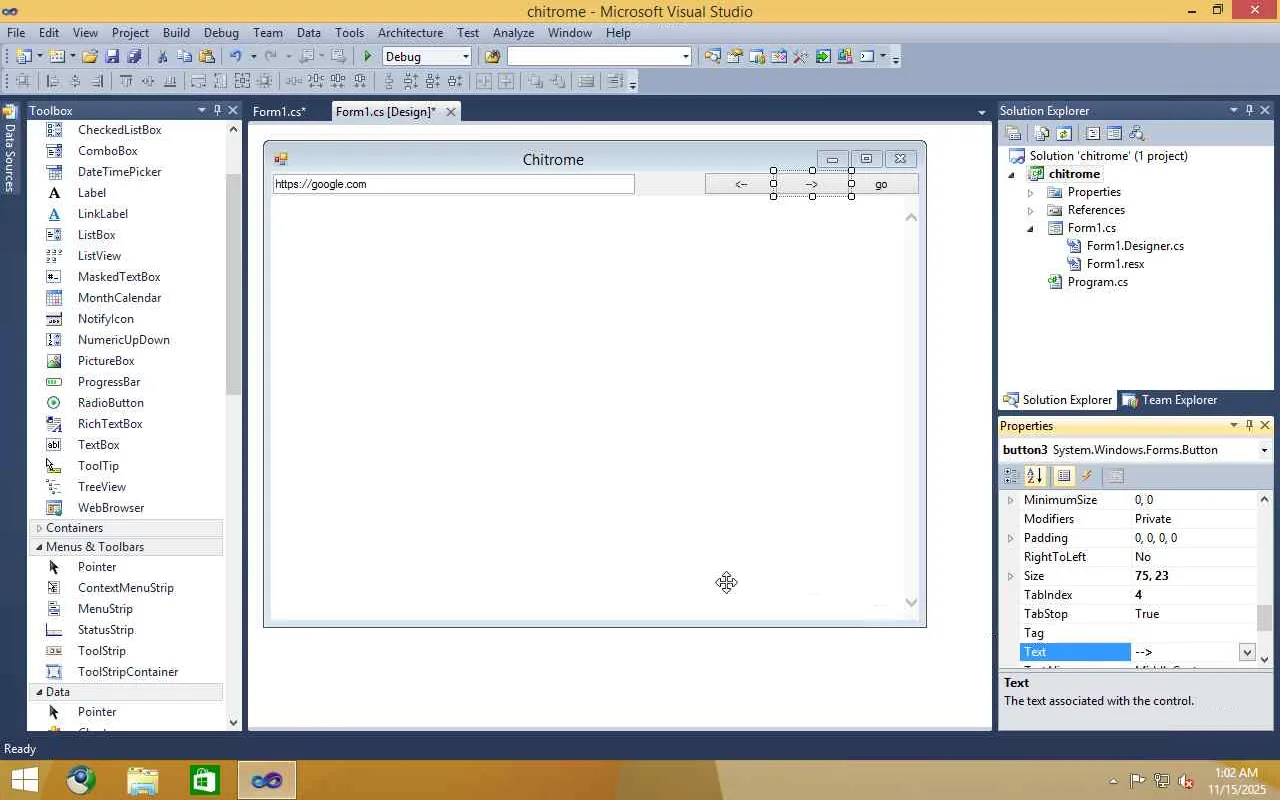This screenshot has height=800, width=1280.
Task: Click View Class Diagram icon in Solution Explorer
Action: click(x=1135, y=133)
